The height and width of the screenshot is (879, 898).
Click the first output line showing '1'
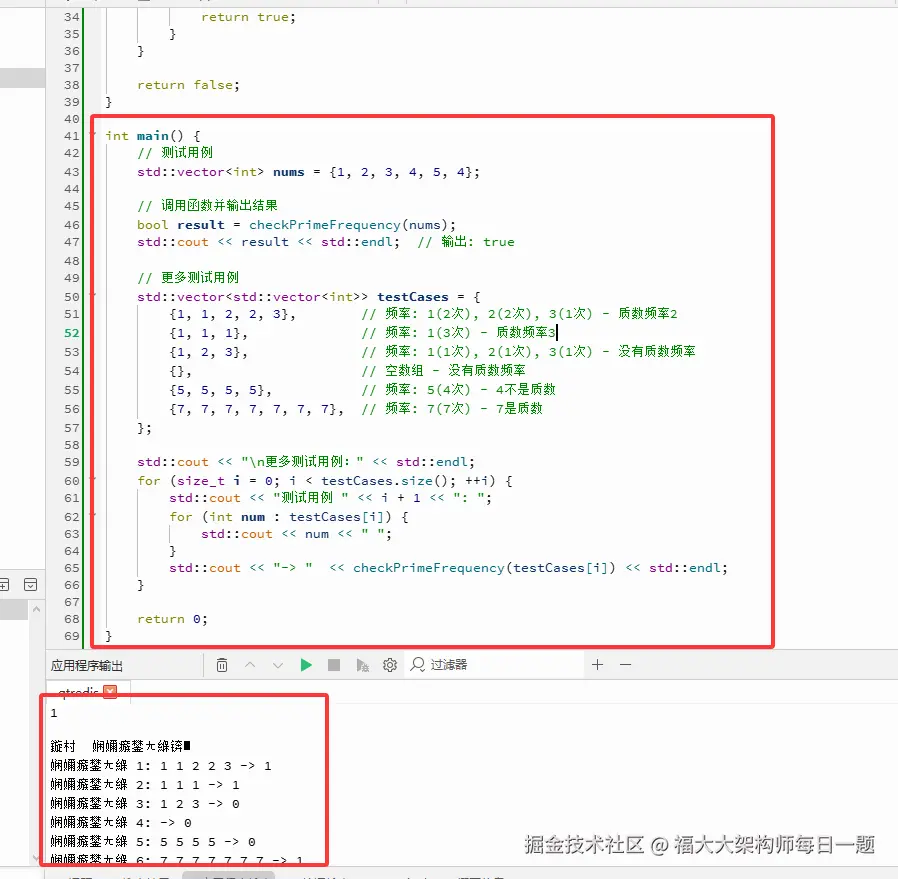coord(54,713)
